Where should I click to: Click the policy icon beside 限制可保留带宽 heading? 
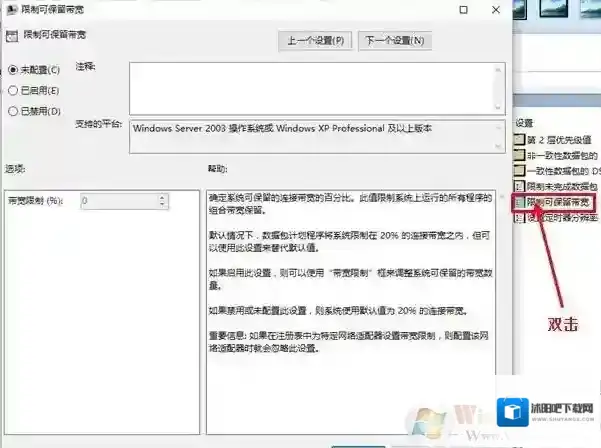pyautogui.click(x=12, y=36)
